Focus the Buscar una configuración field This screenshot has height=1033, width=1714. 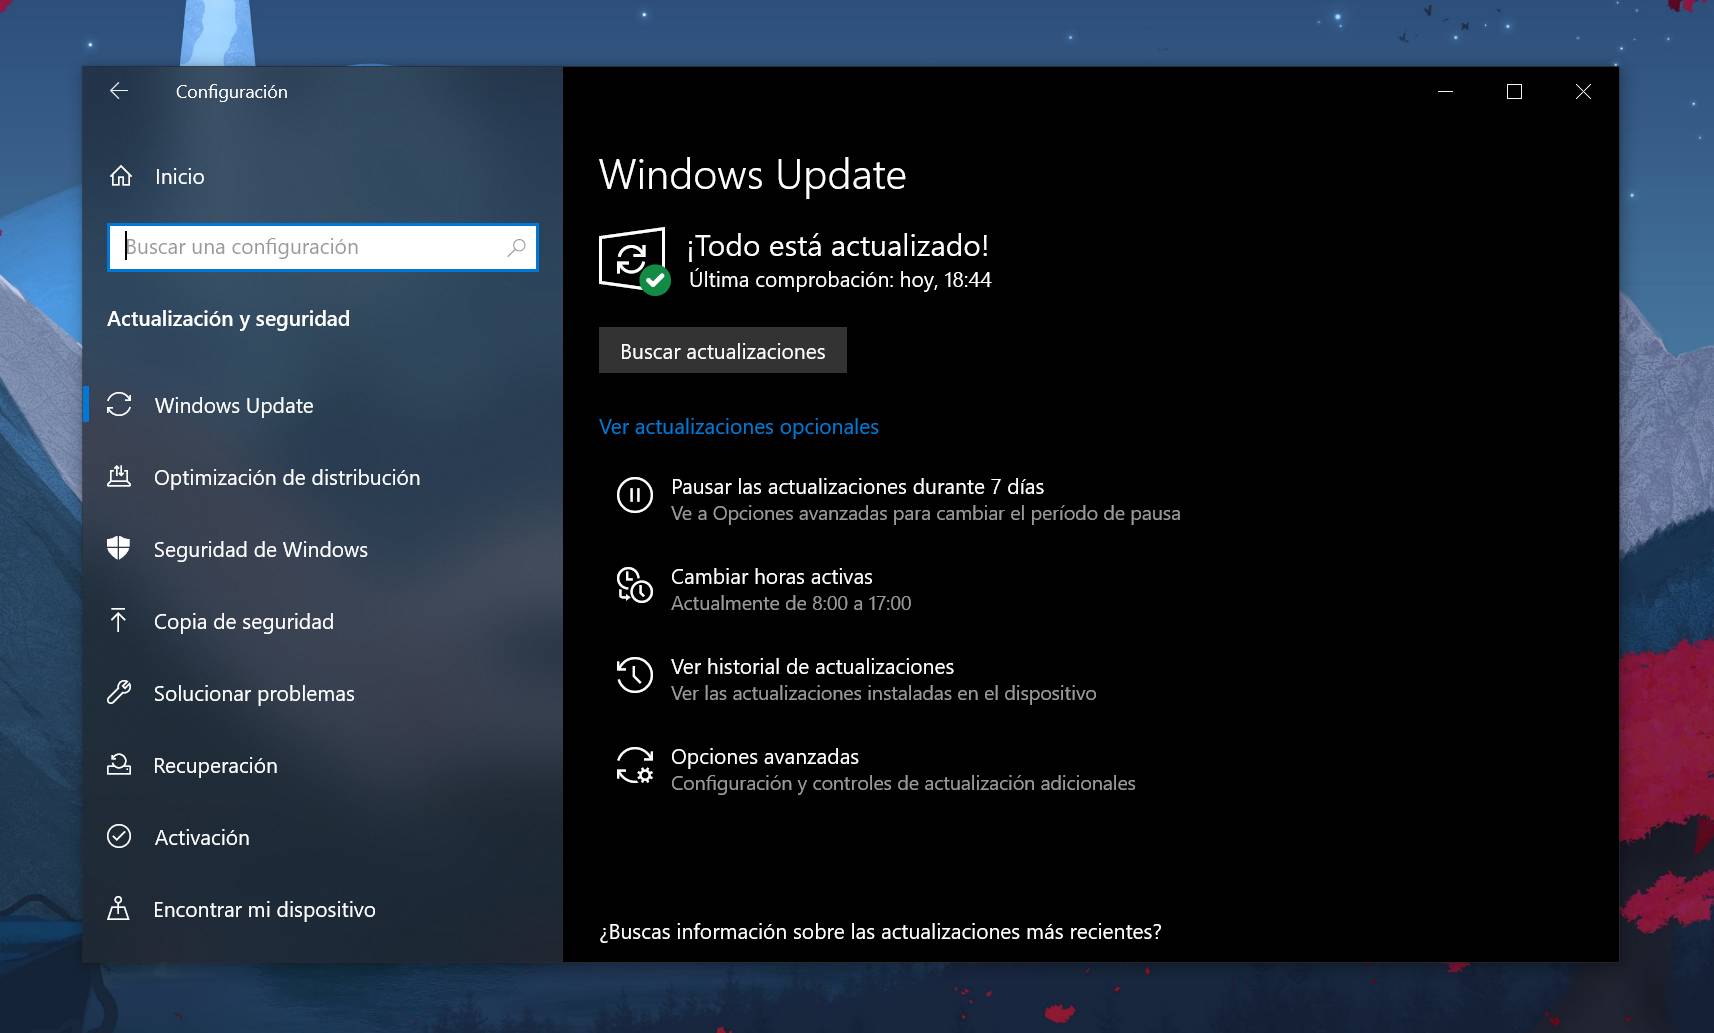pos(323,247)
